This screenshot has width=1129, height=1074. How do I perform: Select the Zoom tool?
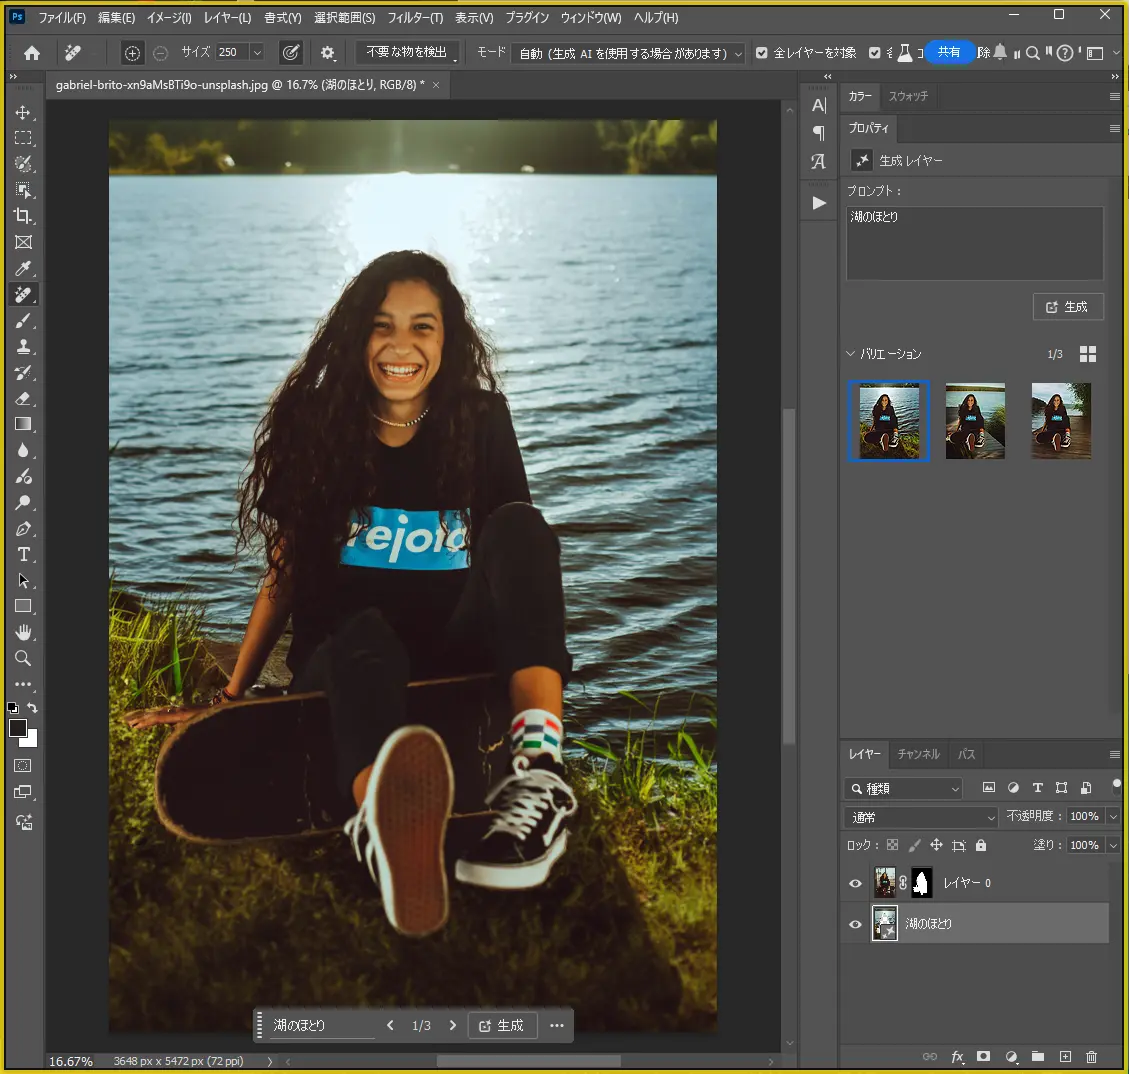tap(23, 658)
